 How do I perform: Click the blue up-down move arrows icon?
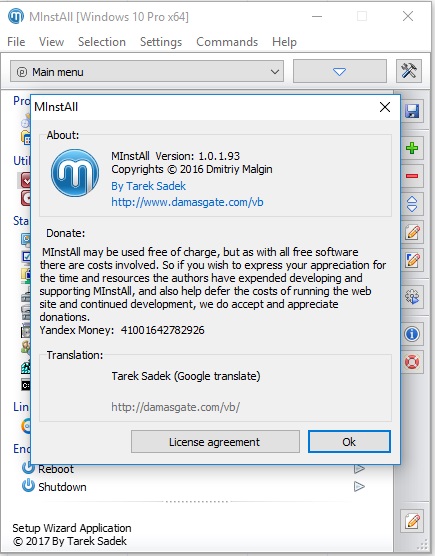pyautogui.click(x=412, y=204)
